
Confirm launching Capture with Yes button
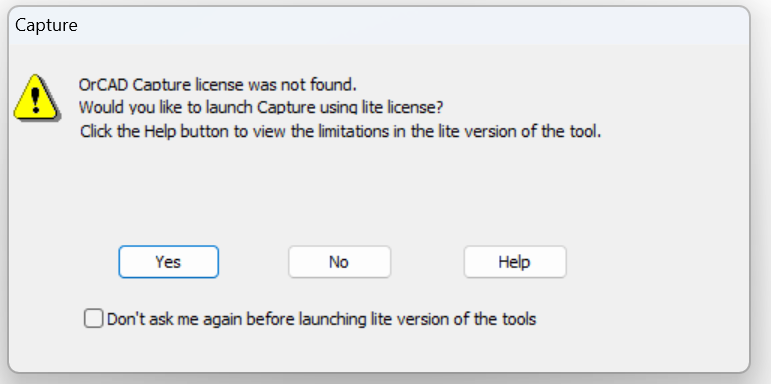click(x=168, y=262)
